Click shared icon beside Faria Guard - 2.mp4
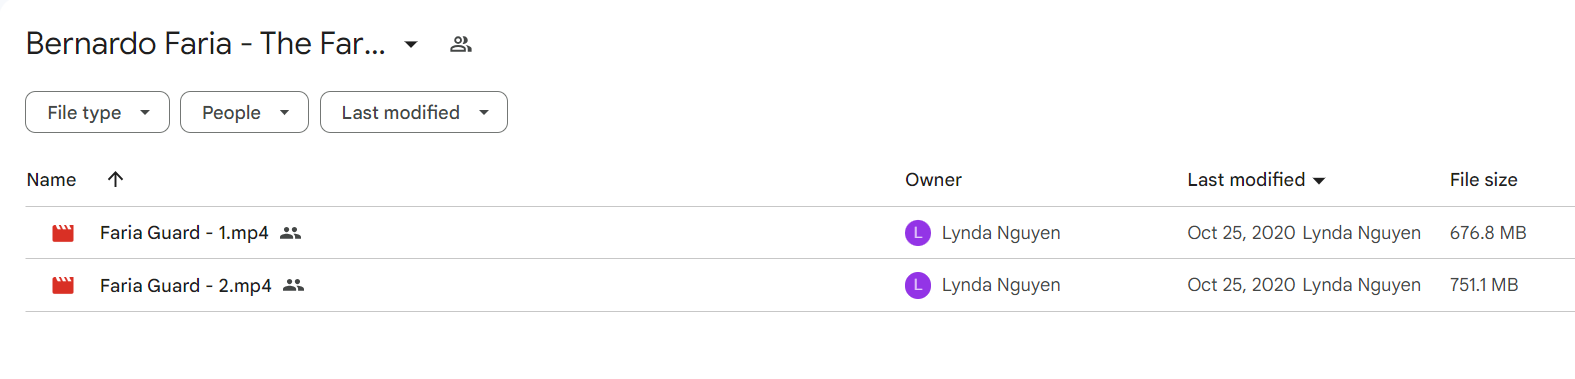Screen dimensions: 1575x379 point(293,285)
